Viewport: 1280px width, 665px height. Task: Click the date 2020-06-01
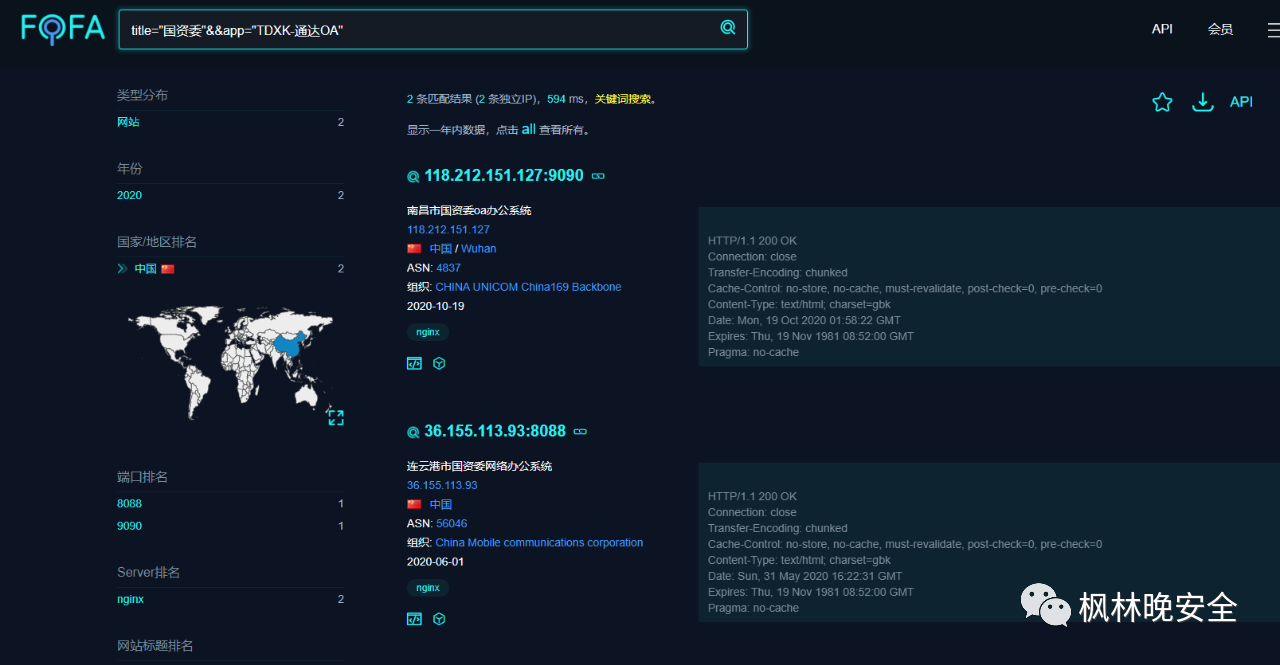pos(435,562)
